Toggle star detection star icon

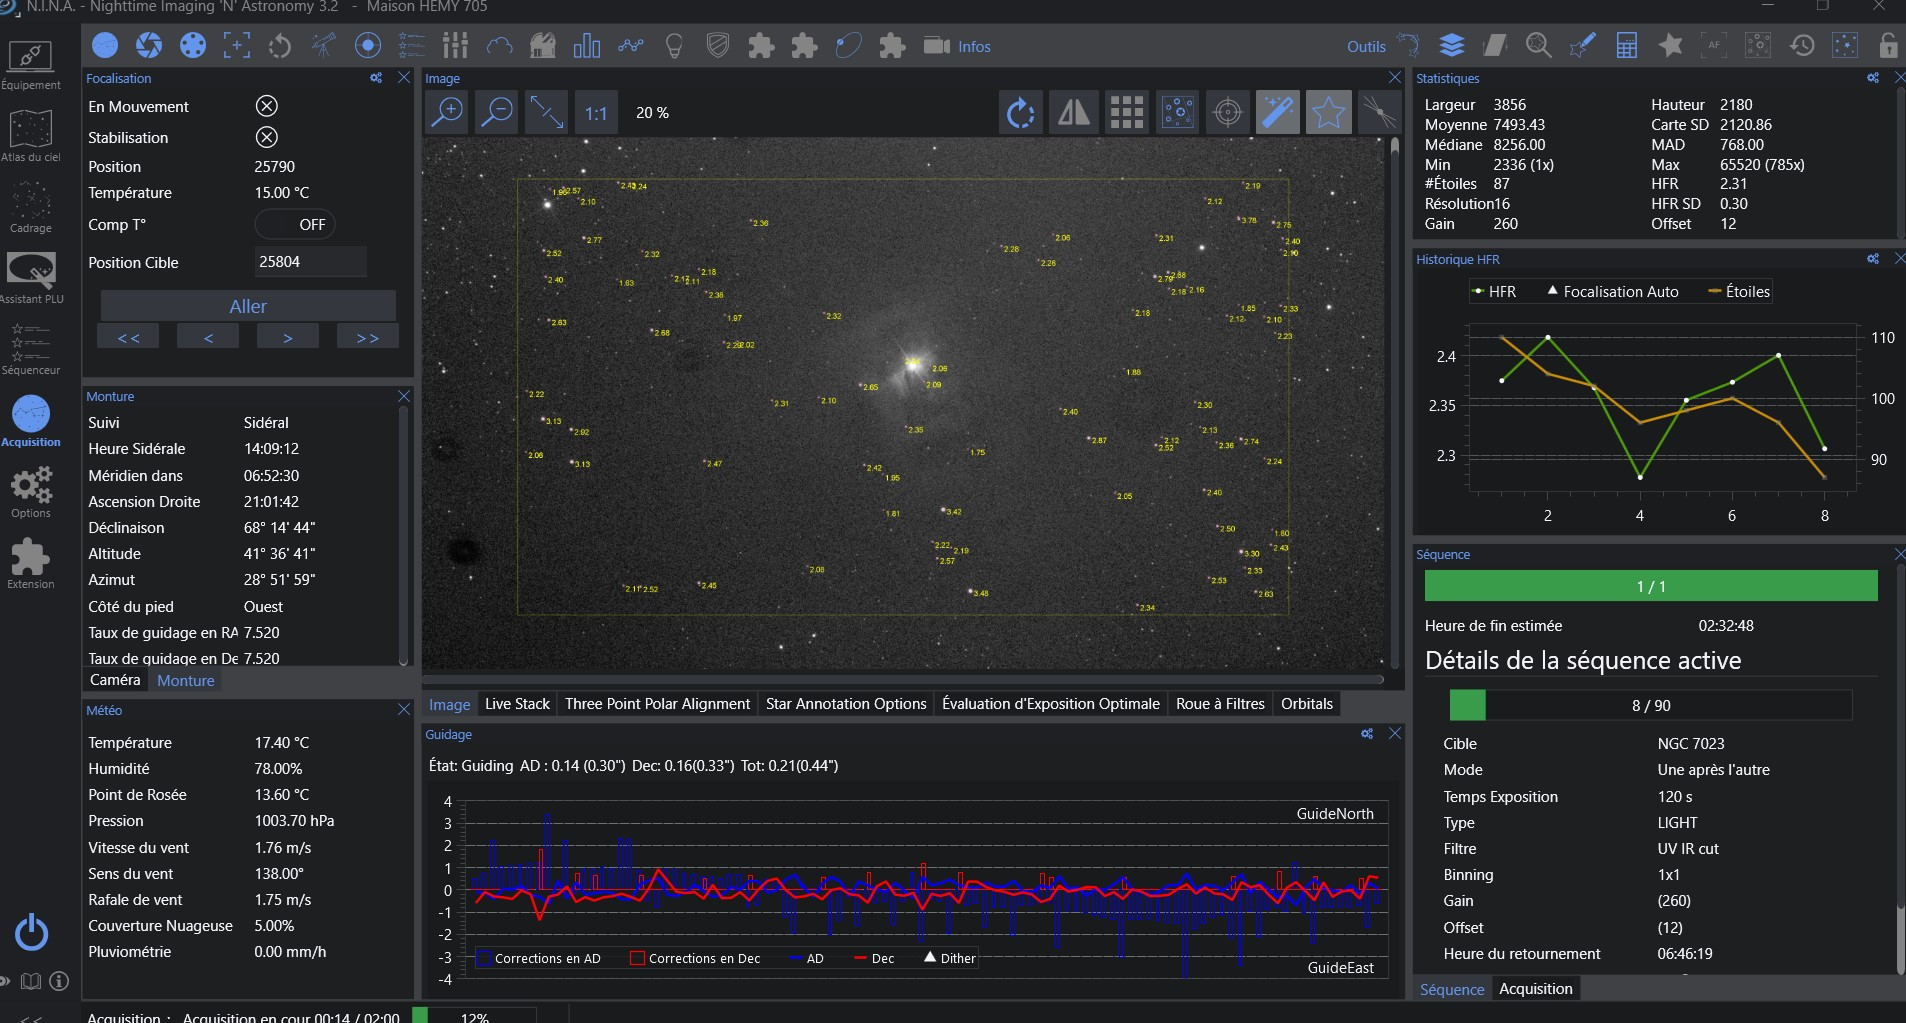click(x=1328, y=112)
